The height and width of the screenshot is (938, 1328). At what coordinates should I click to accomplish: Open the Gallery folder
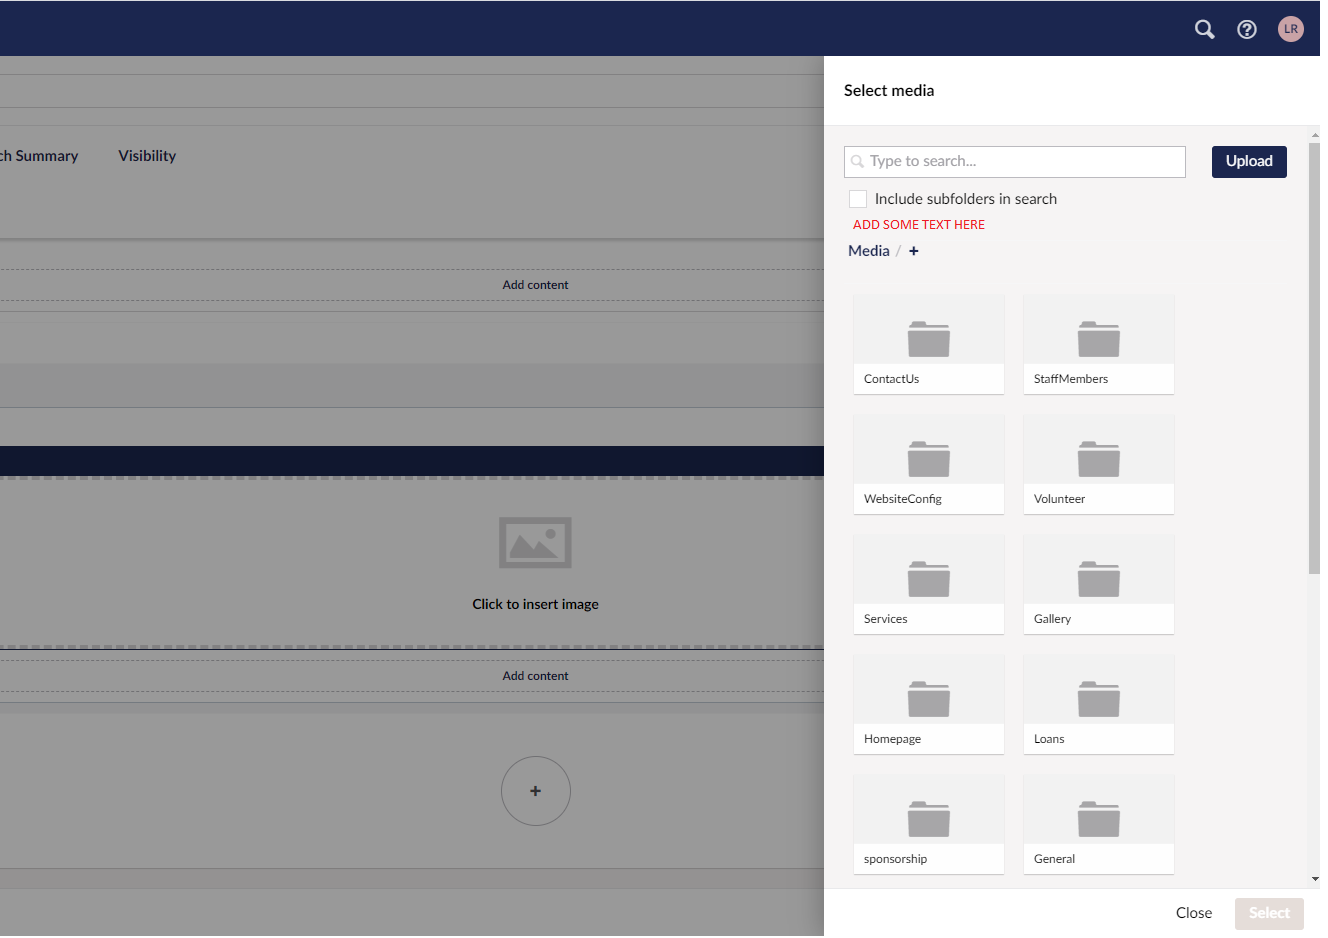pos(1099,584)
